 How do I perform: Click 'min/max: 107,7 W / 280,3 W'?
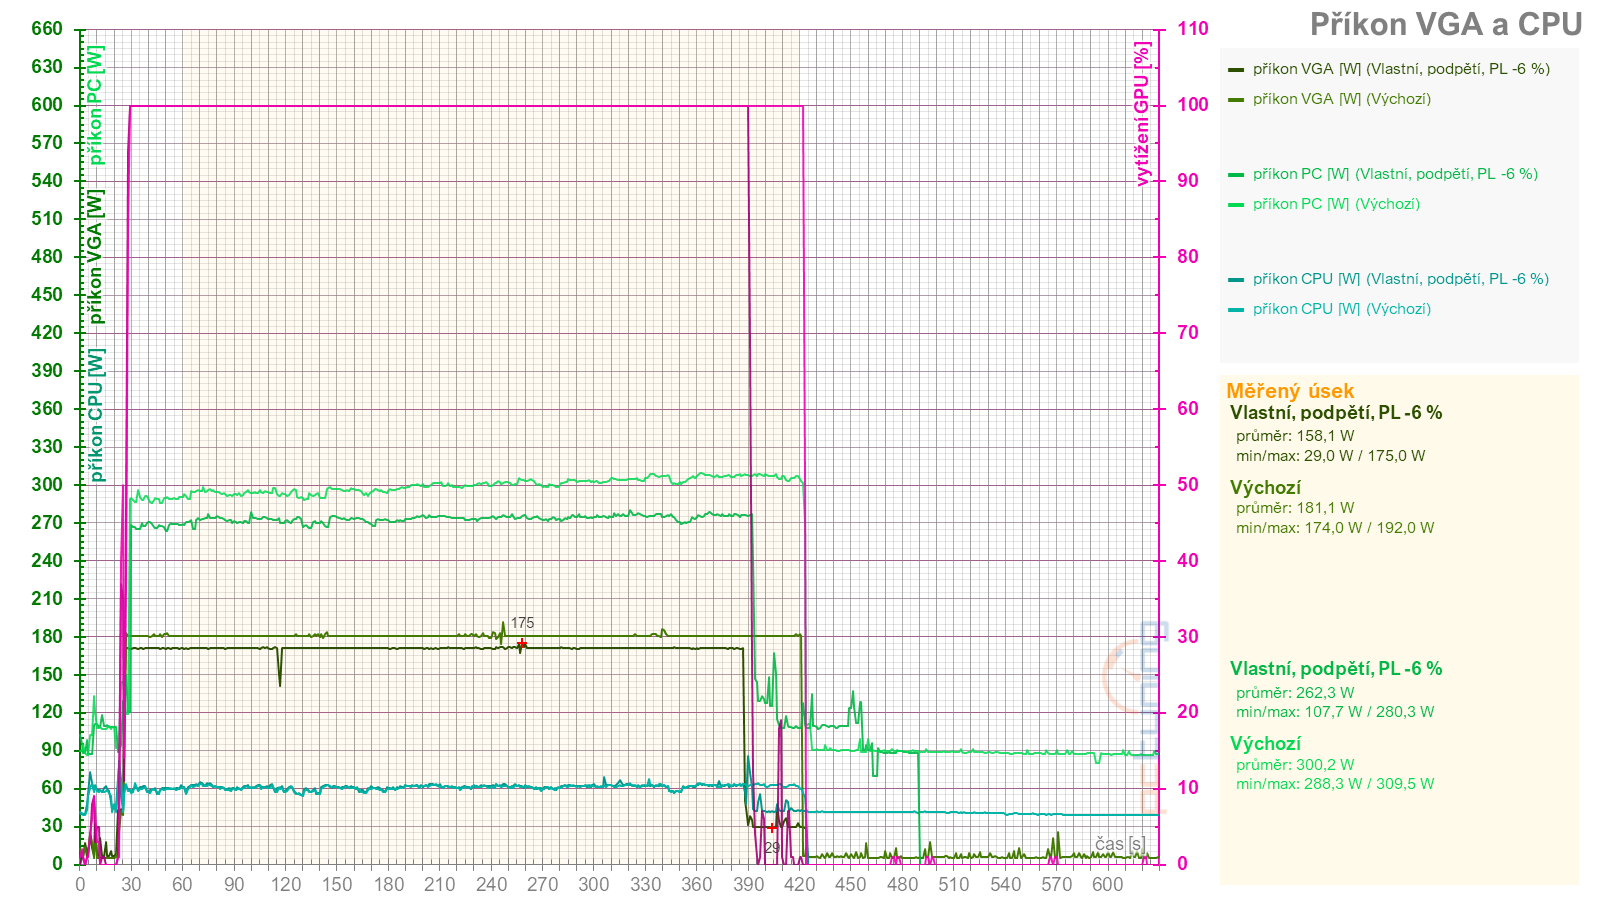(1334, 712)
